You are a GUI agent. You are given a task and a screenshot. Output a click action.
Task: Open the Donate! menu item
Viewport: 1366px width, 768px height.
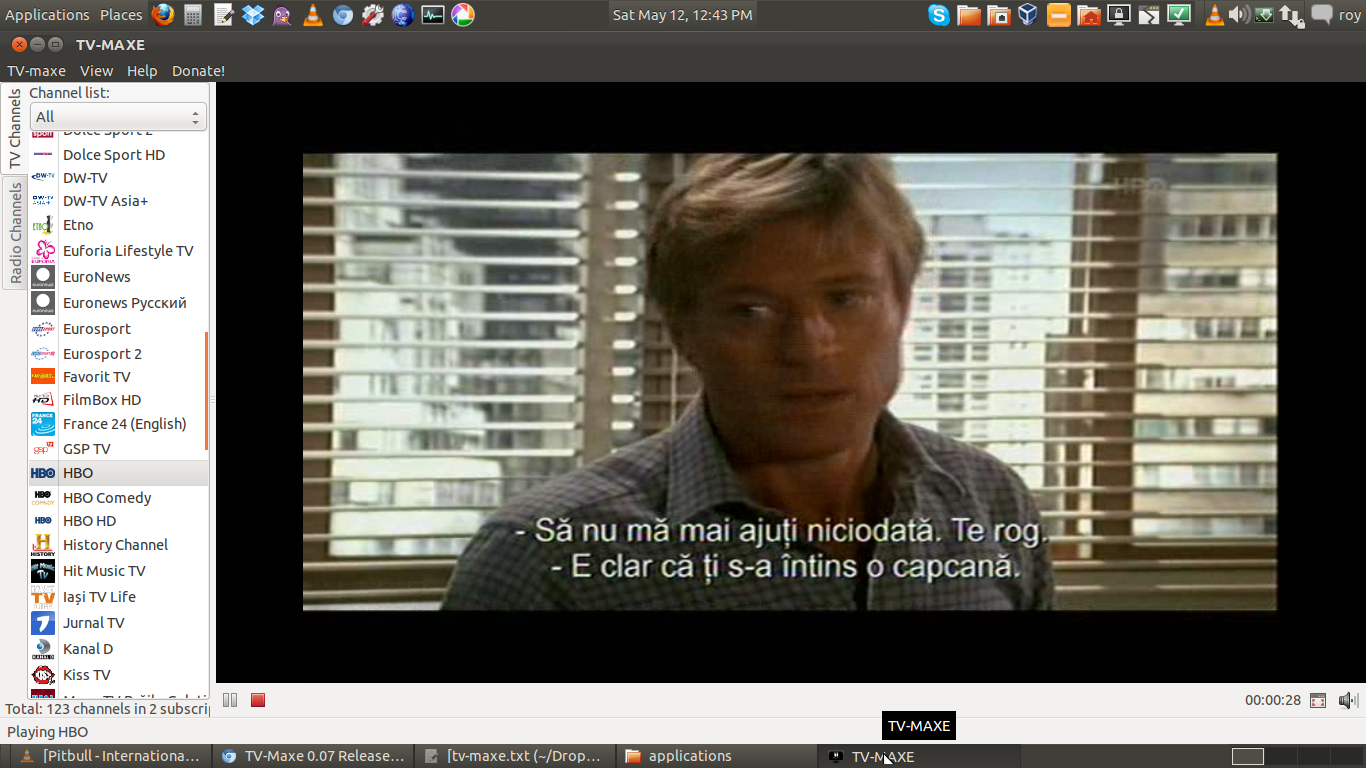click(x=198, y=71)
